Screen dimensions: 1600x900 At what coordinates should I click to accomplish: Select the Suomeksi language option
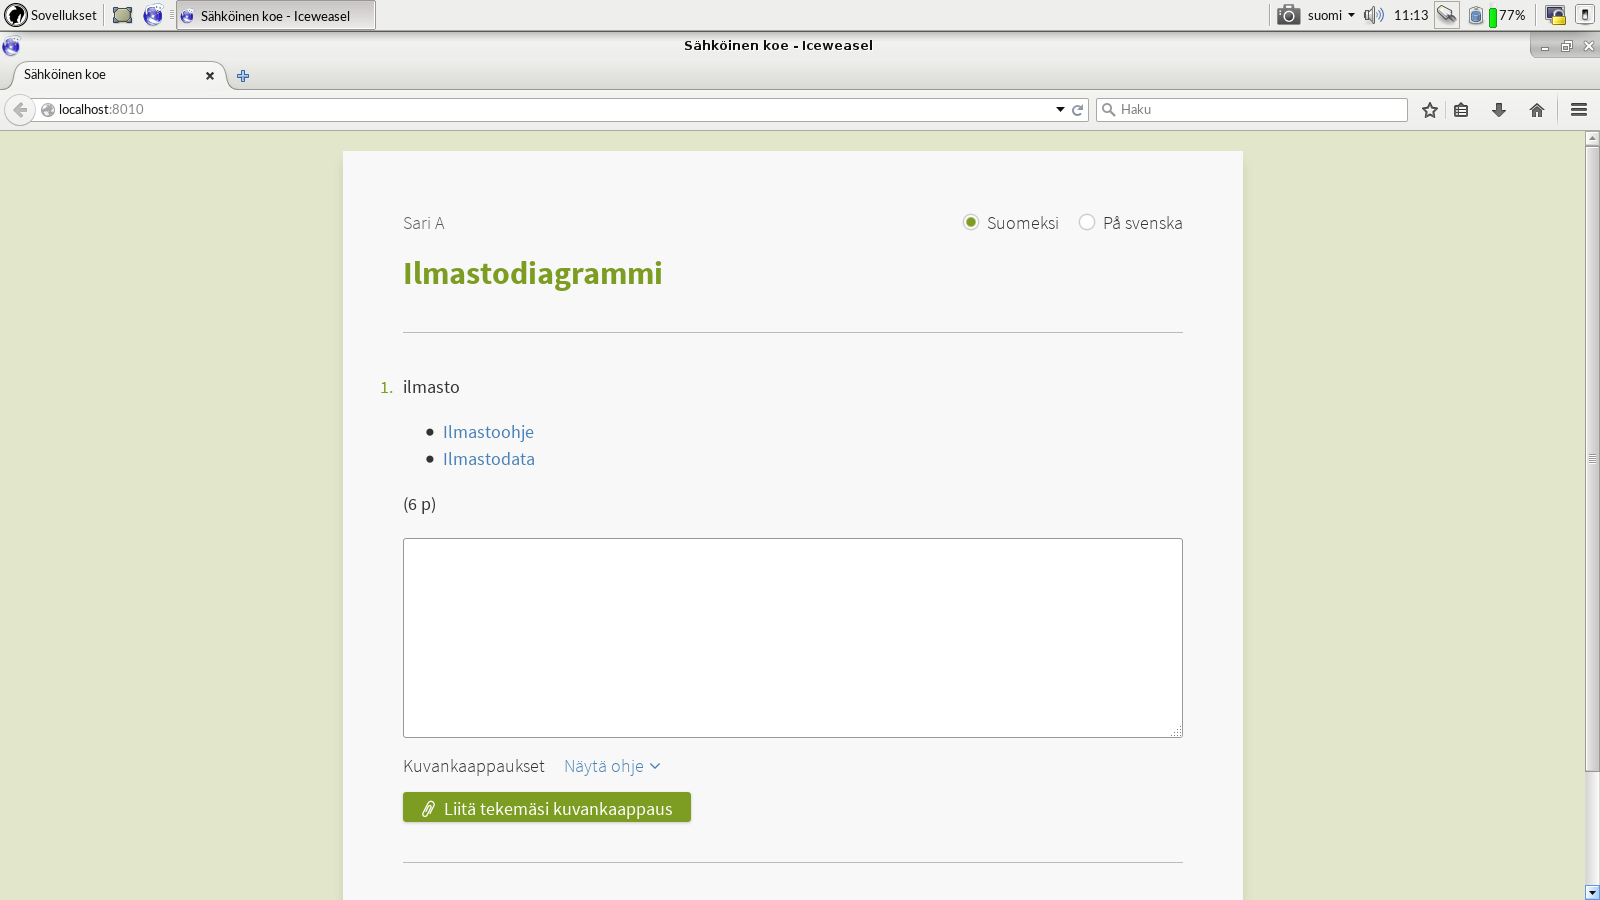coord(971,222)
